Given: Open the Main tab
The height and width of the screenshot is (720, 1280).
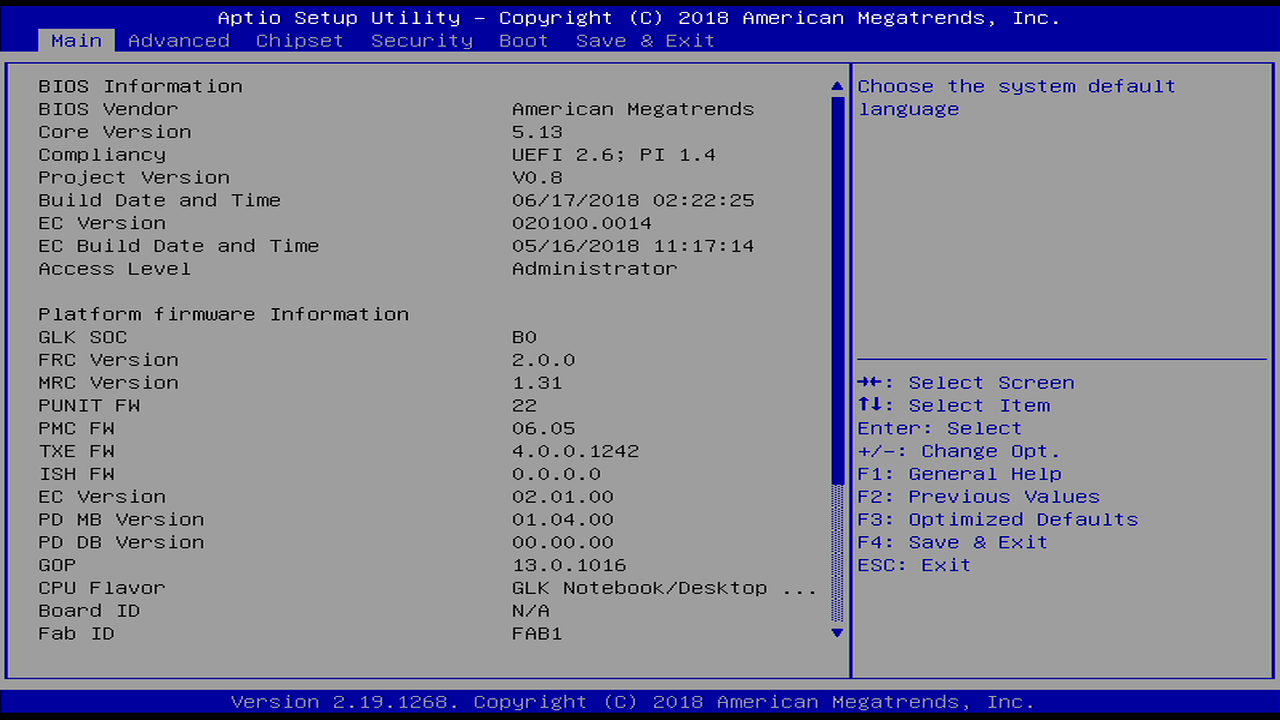Looking at the screenshot, I should (76, 41).
